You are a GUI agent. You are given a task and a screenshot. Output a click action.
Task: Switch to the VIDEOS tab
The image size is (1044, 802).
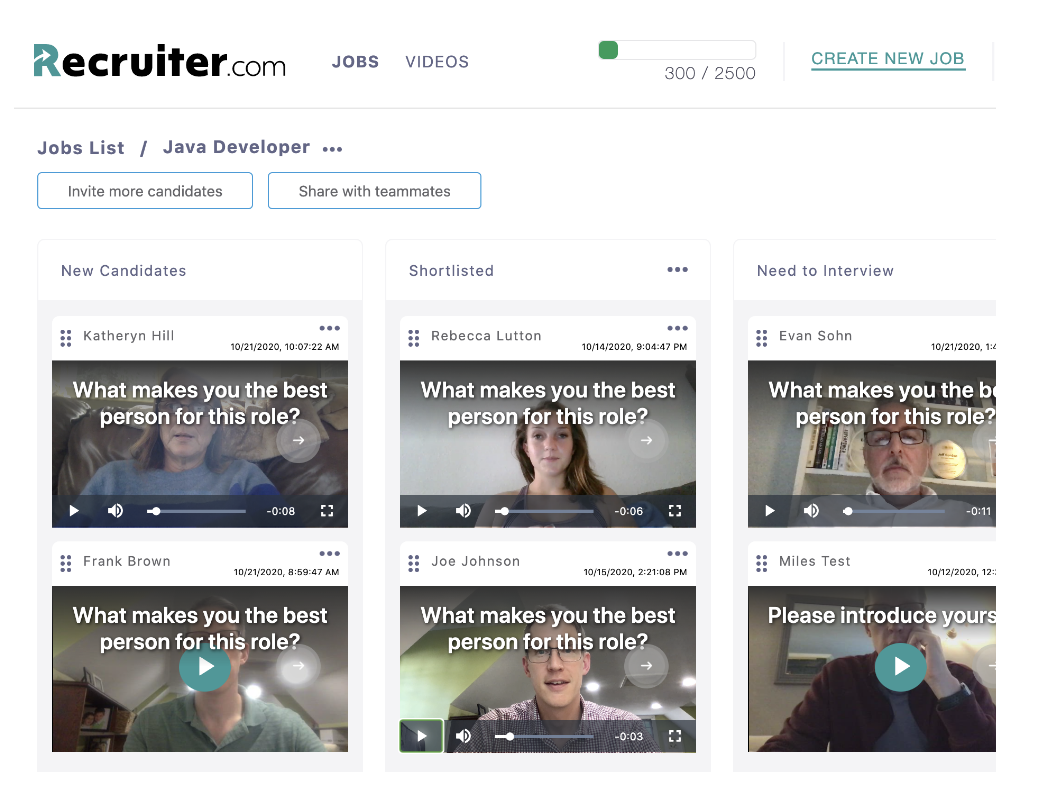437,62
